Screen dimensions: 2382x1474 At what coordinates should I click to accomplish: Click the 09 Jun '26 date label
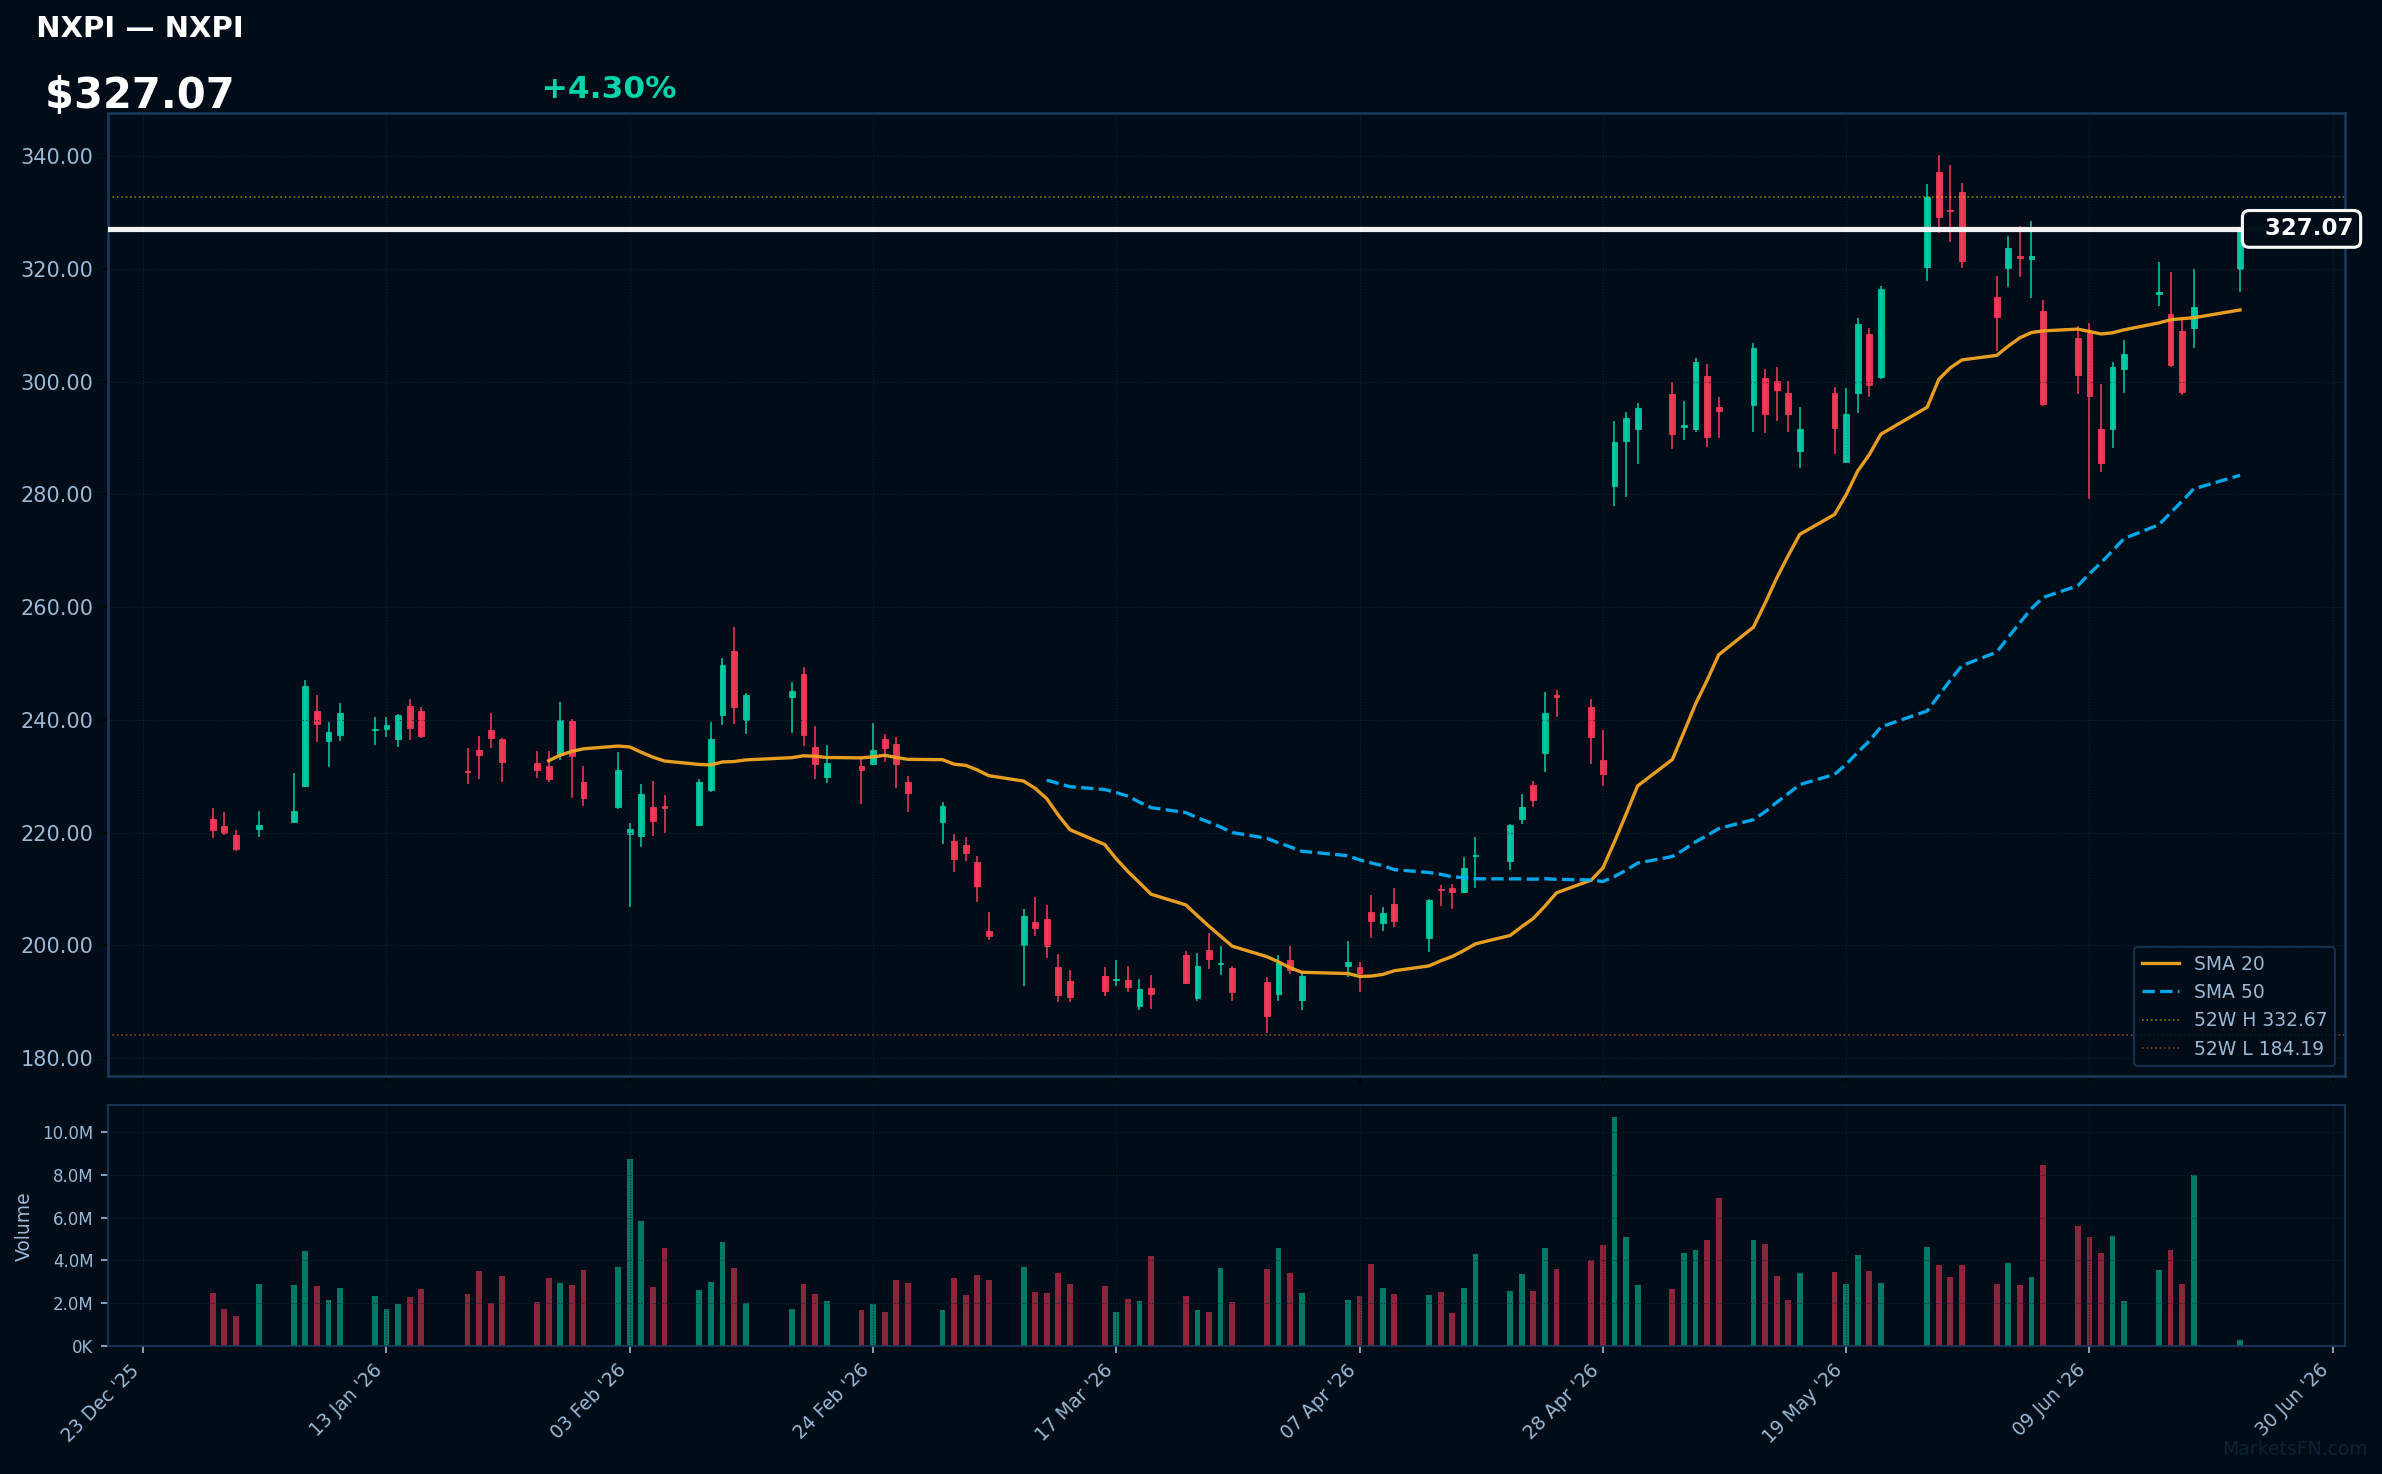click(2049, 1400)
